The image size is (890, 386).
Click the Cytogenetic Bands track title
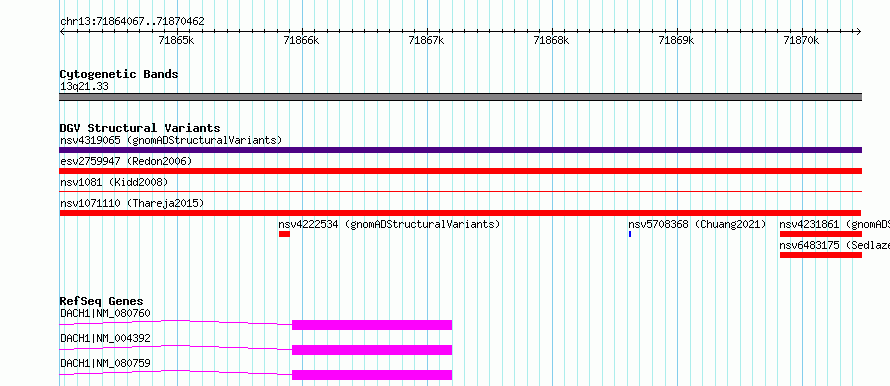point(119,74)
